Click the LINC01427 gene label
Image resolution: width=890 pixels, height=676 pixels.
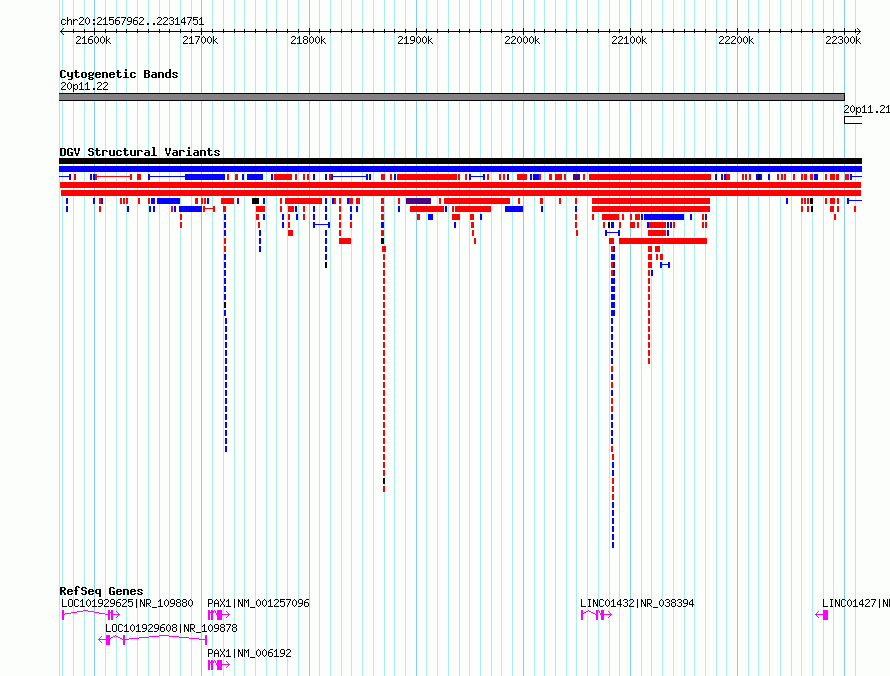pos(856,603)
